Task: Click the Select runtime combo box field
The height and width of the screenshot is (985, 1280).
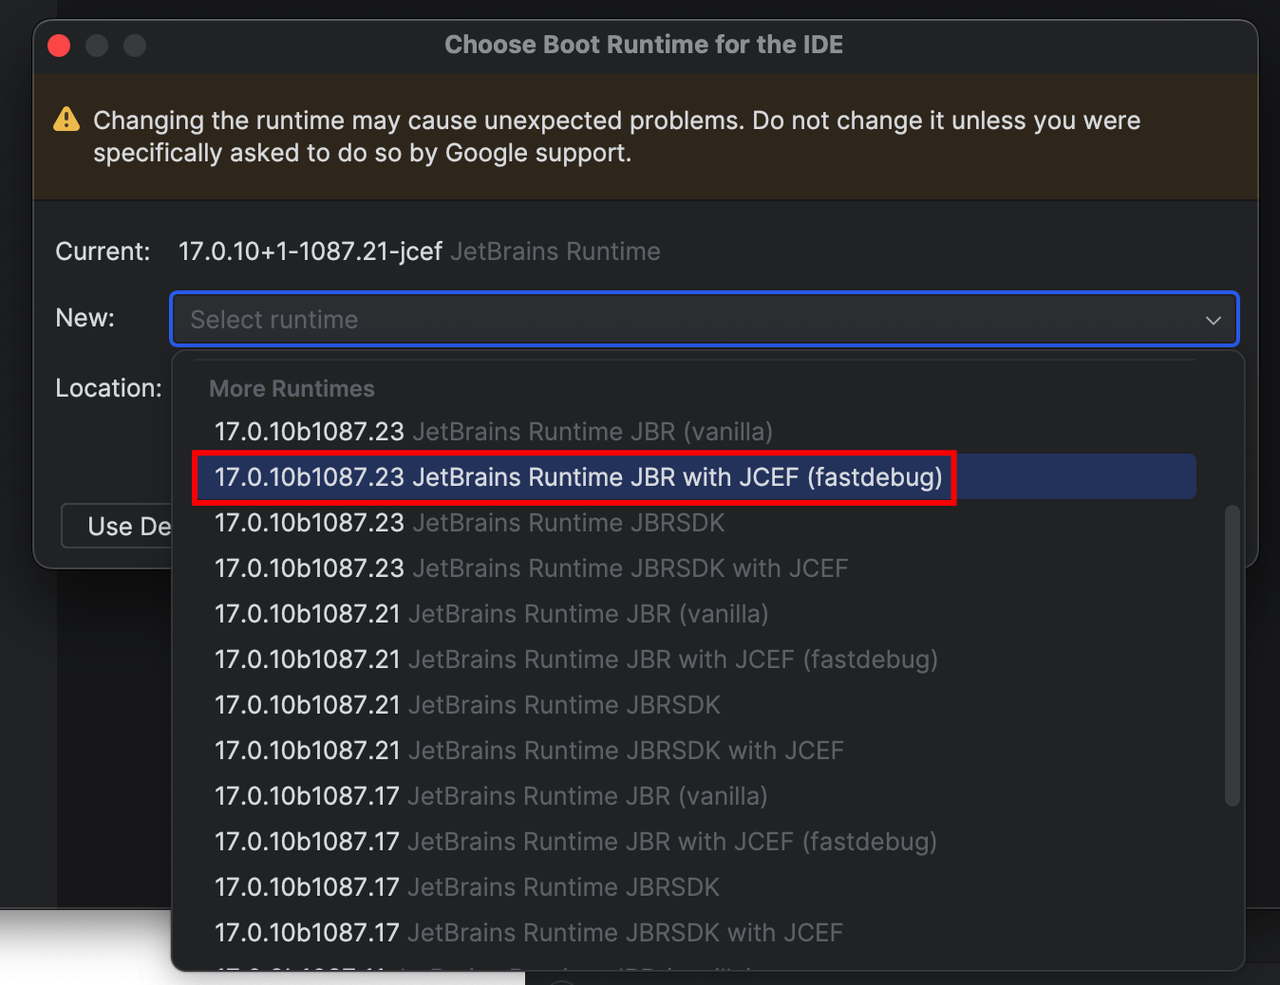Action: tap(705, 319)
